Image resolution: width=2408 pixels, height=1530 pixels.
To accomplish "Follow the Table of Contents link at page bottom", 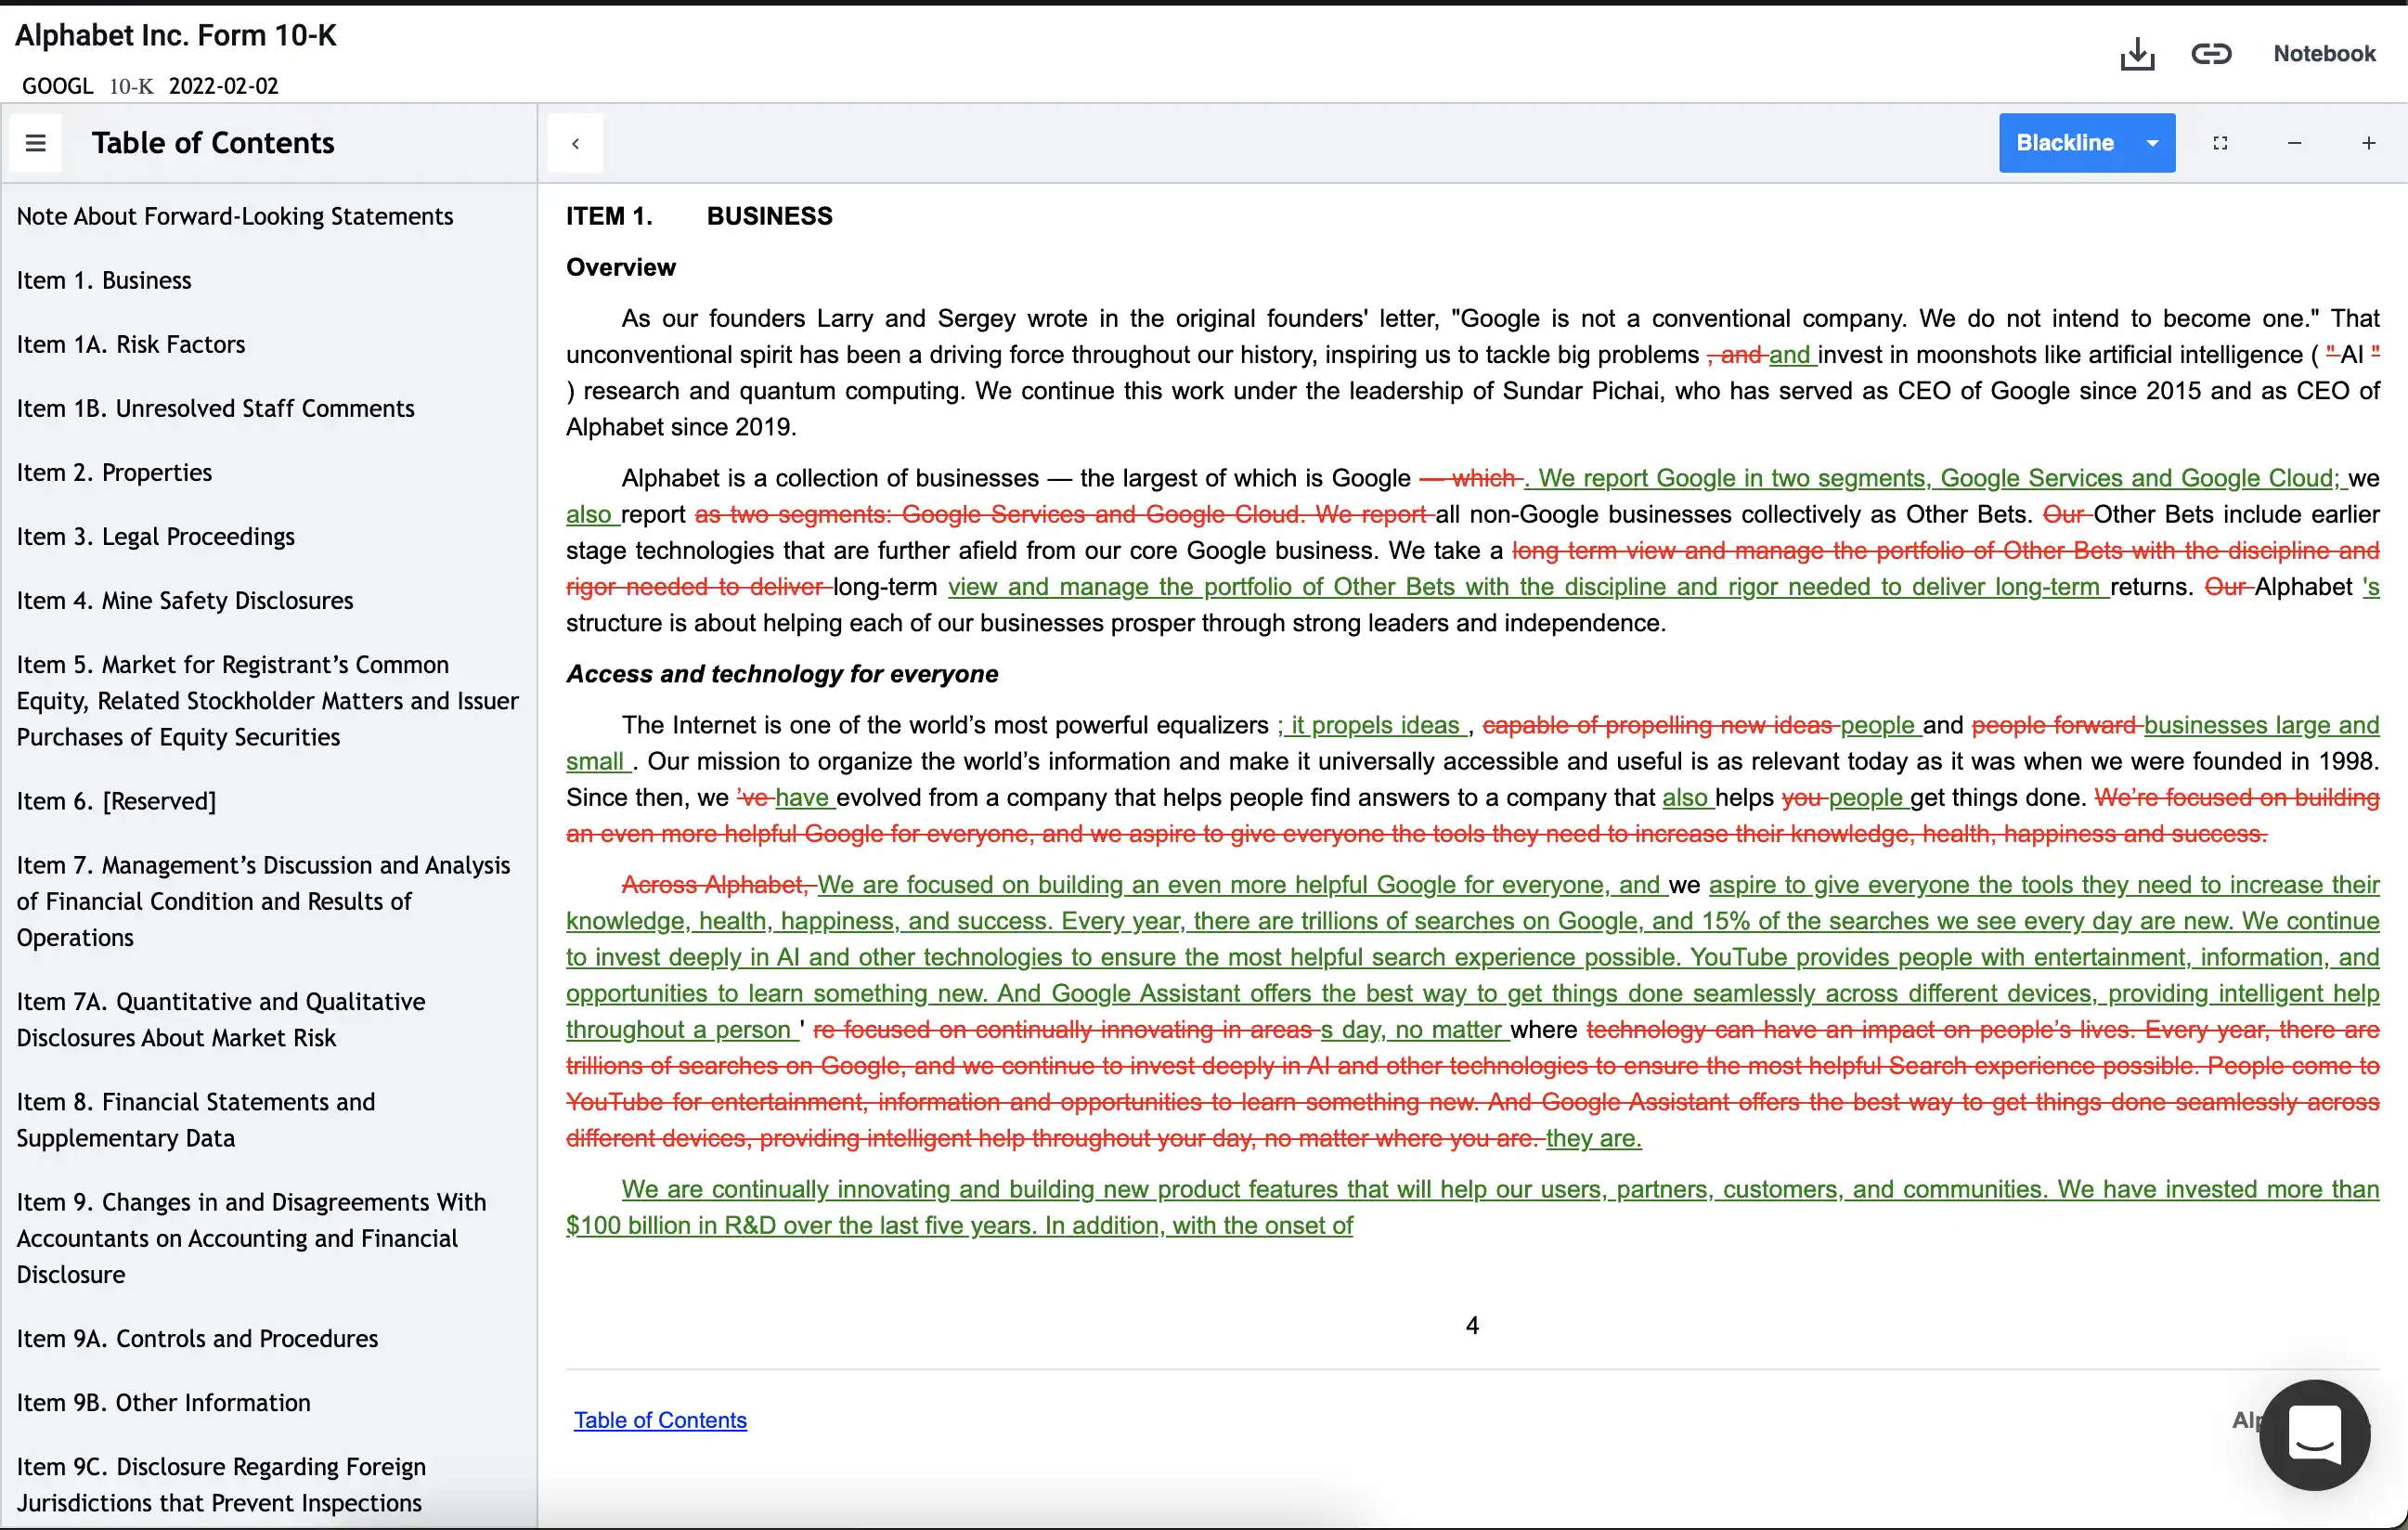I will (660, 1420).
